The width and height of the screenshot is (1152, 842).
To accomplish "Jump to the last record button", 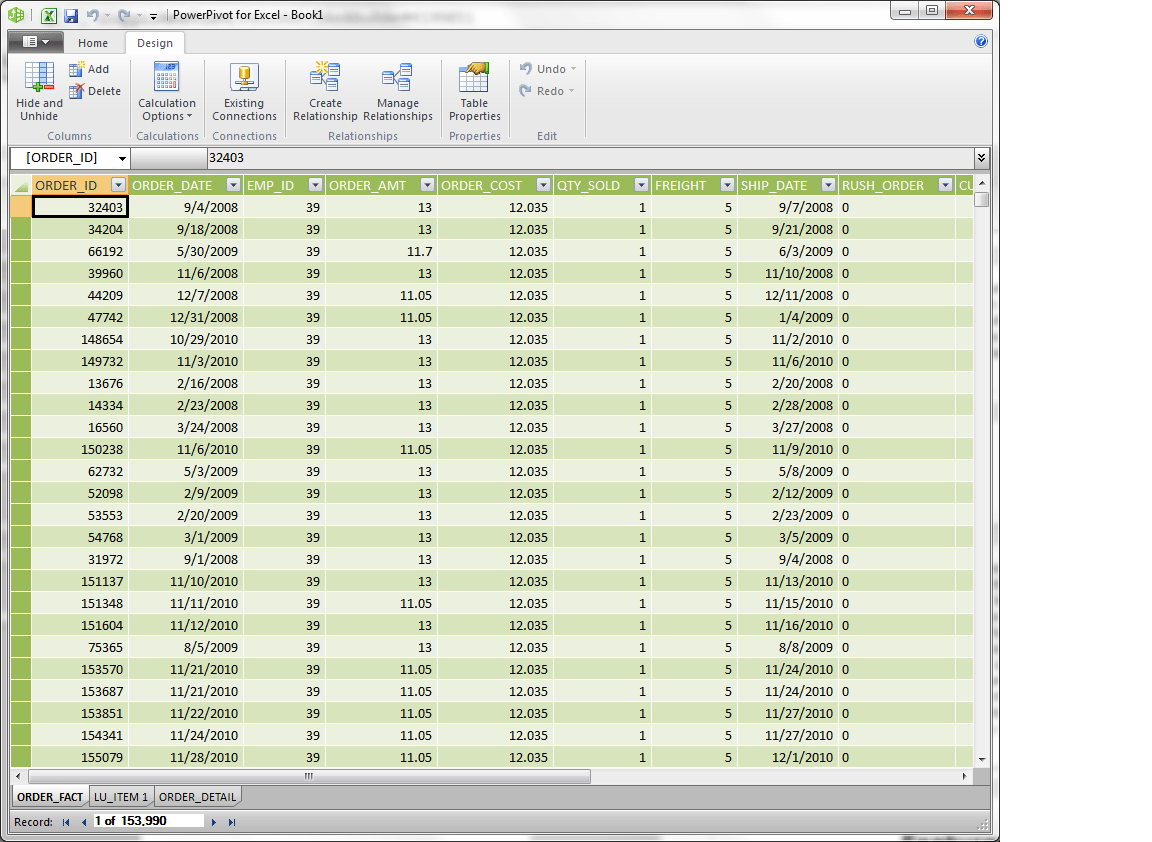I will pyautogui.click(x=232, y=822).
